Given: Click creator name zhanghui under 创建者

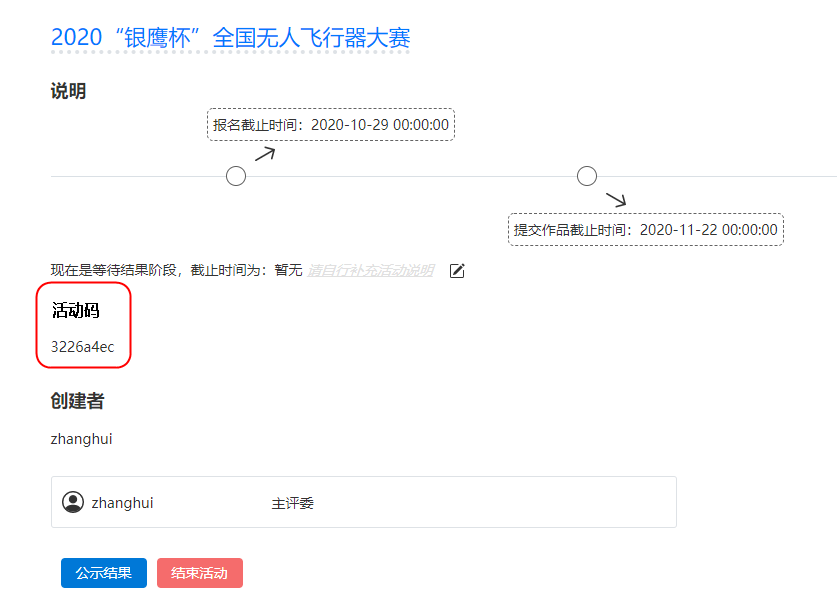Looking at the screenshot, I should pyautogui.click(x=81, y=439).
